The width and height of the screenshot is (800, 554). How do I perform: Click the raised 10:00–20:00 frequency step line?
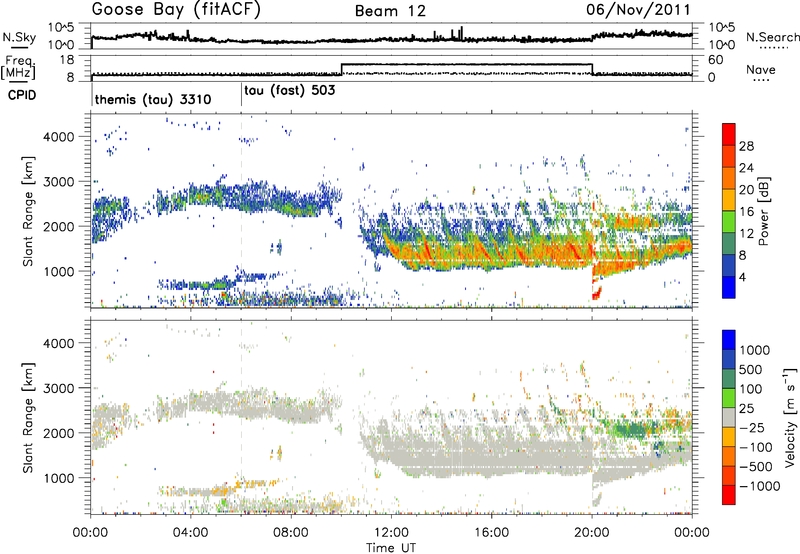pyautogui.click(x=467, y=64)
